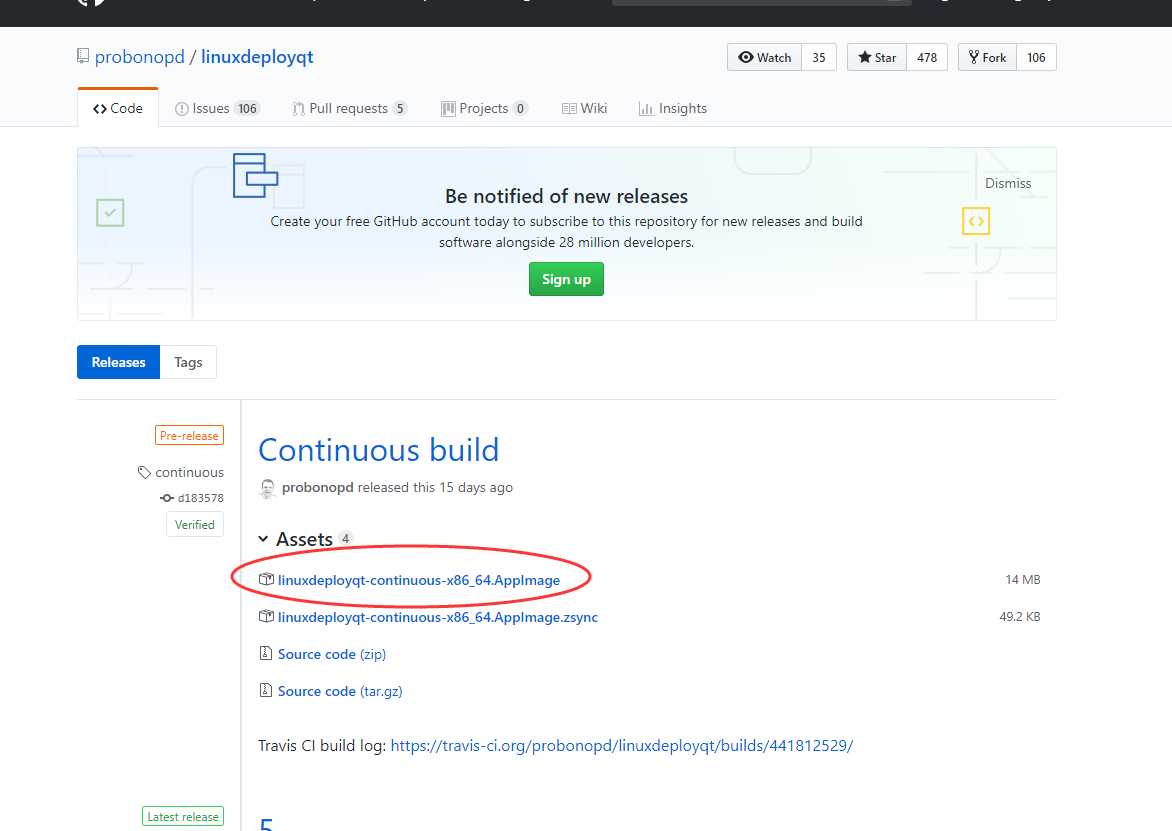Image resolution: width=1172 pixels, height=831 pixels.
Task: Click the tag icon next to continuous
Action: [x=144, y=472]
